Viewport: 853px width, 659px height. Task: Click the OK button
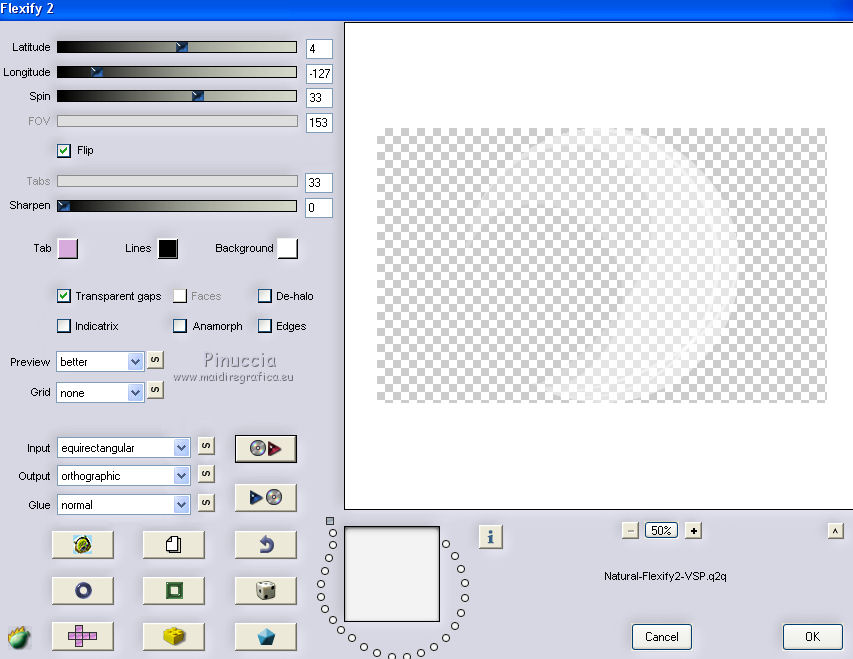pos(813,637)
